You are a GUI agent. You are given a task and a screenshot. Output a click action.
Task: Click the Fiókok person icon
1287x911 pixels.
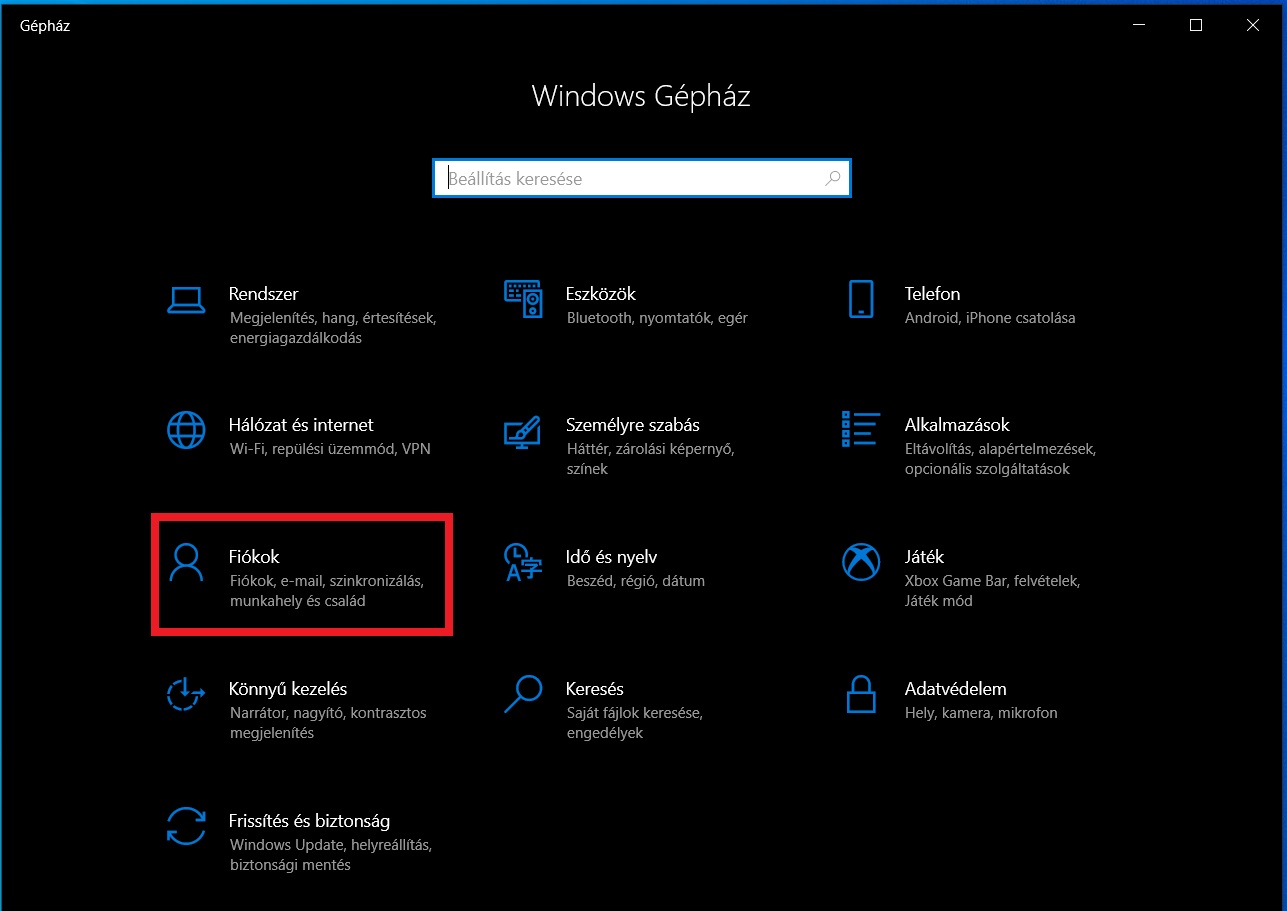click(x=186, y=562)
